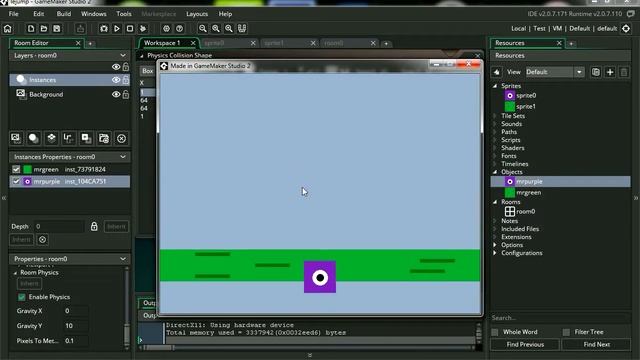Click the Find Previous button
Screen dimensions: 640x360
(525, 344)
